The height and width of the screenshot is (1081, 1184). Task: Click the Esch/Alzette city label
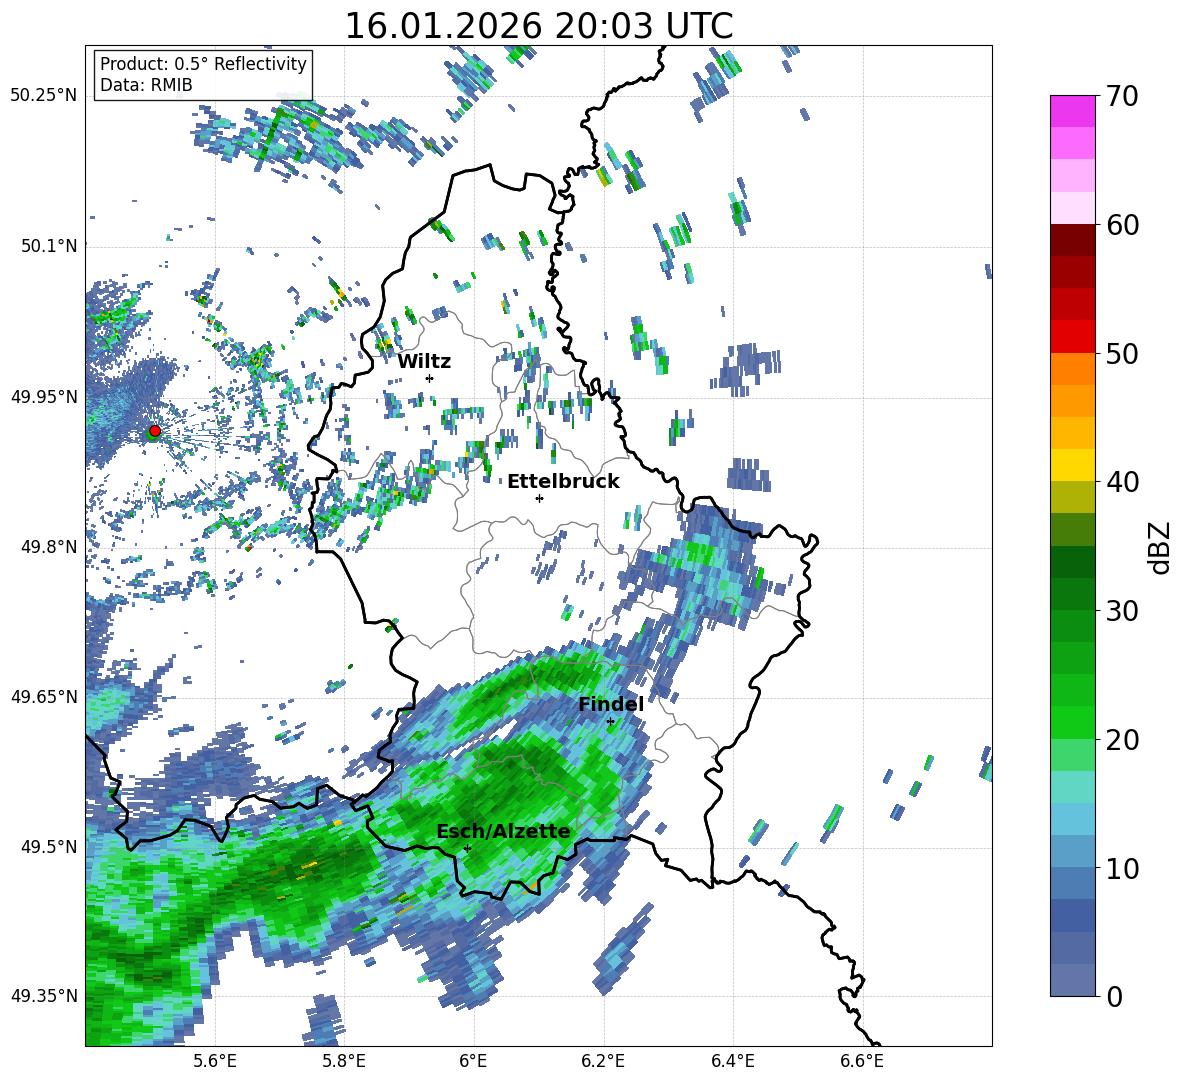pos(503,831)
